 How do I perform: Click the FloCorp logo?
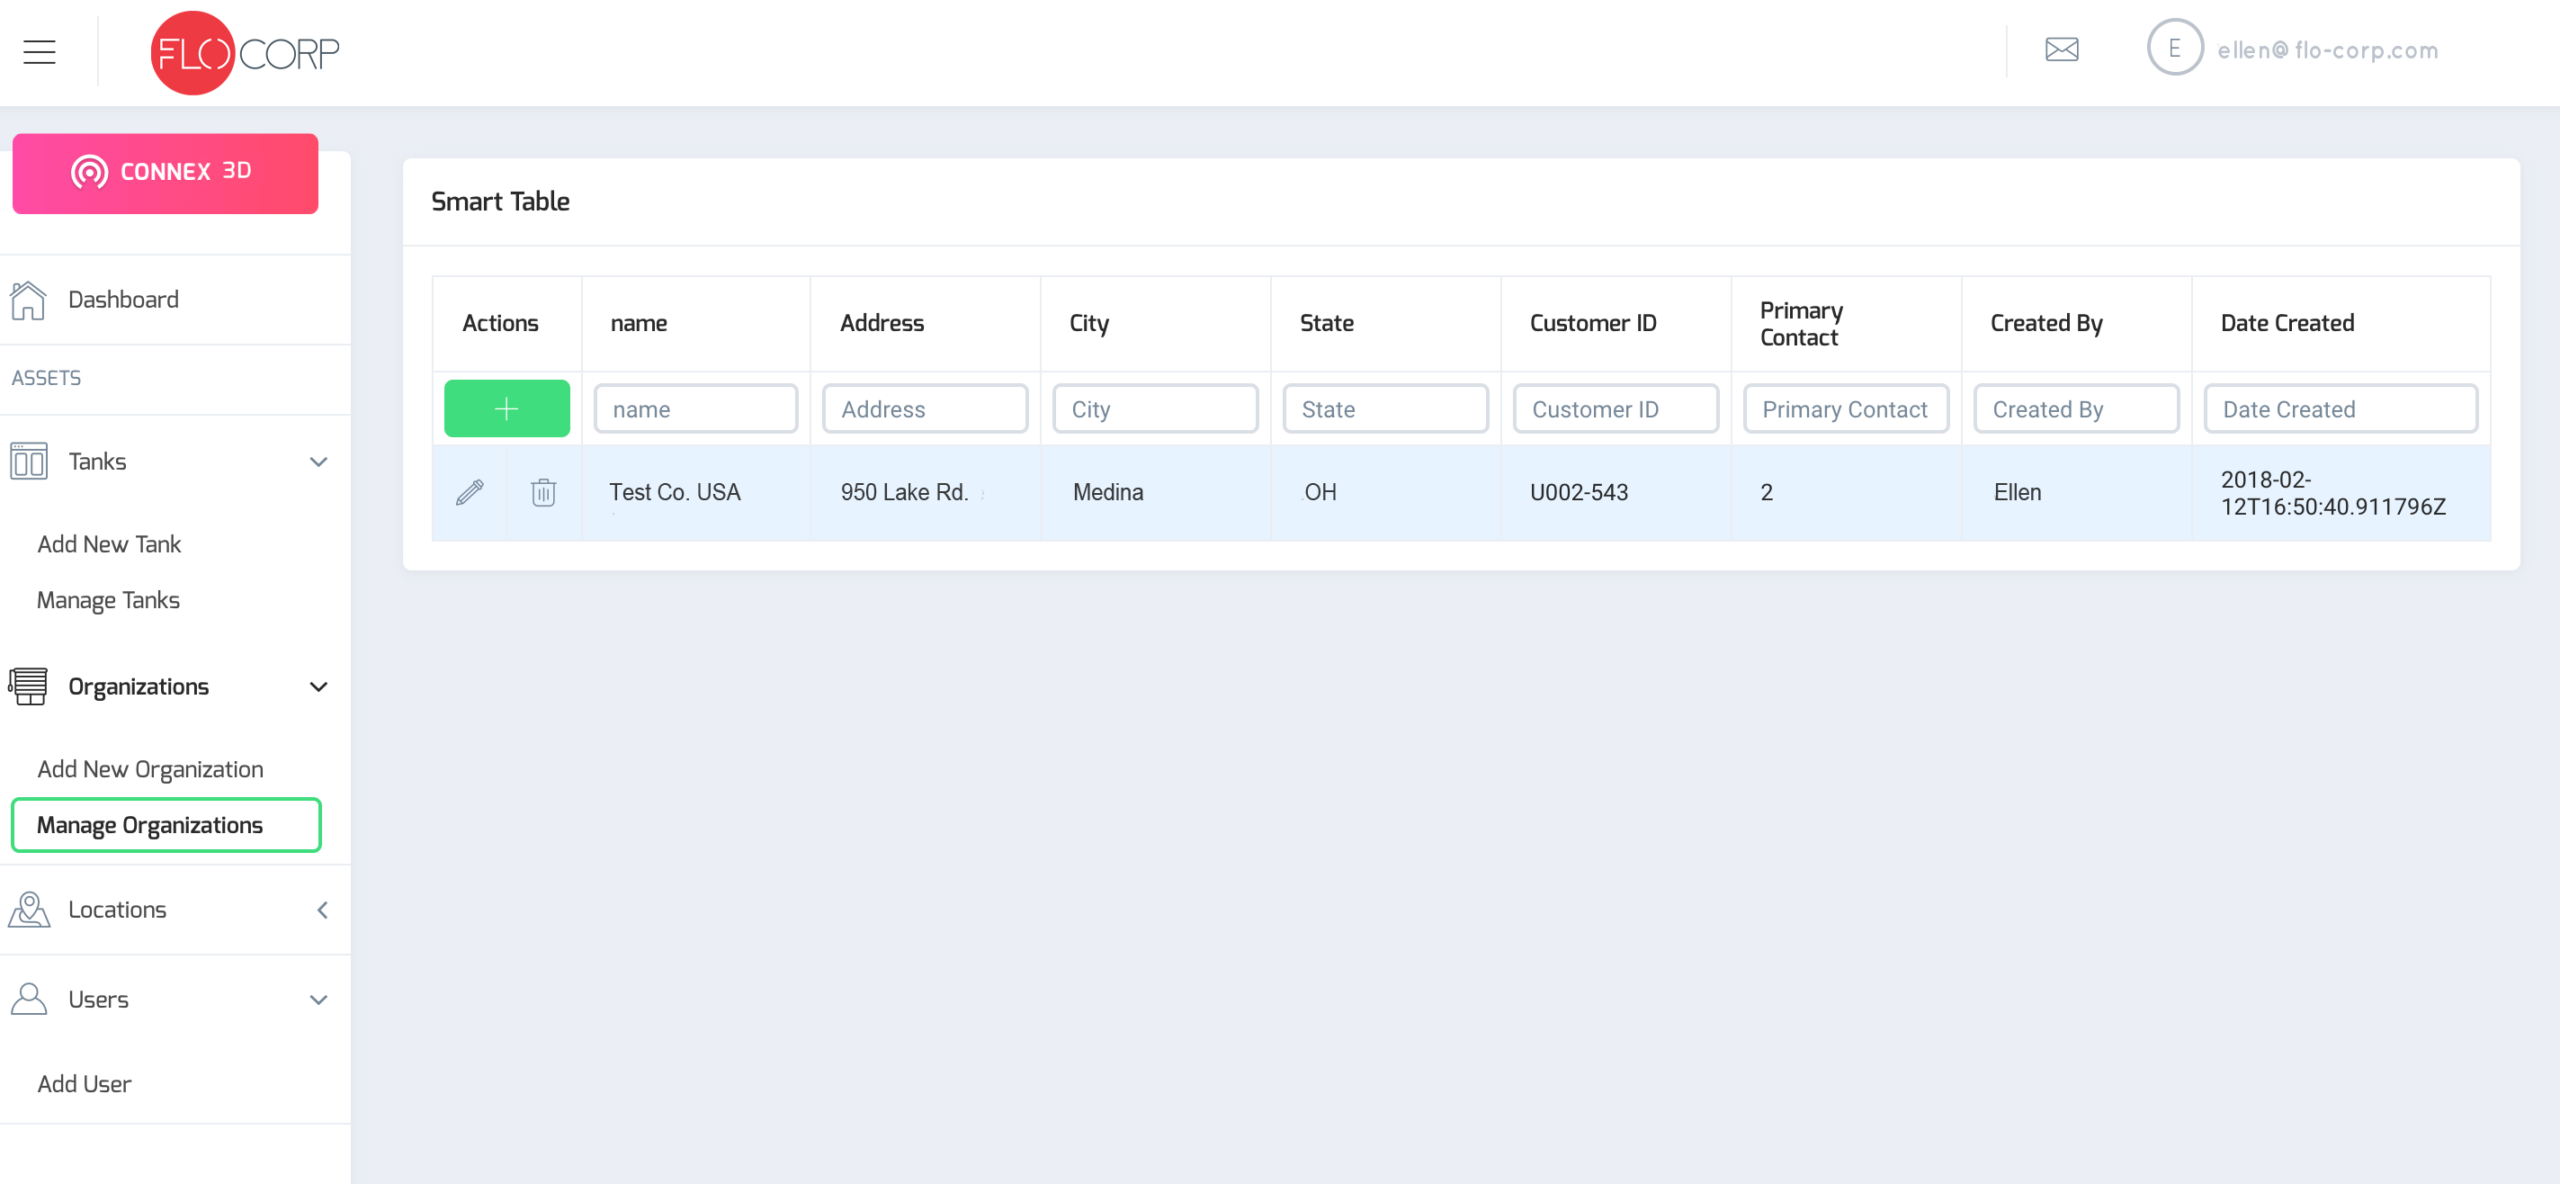pos(245,52)
